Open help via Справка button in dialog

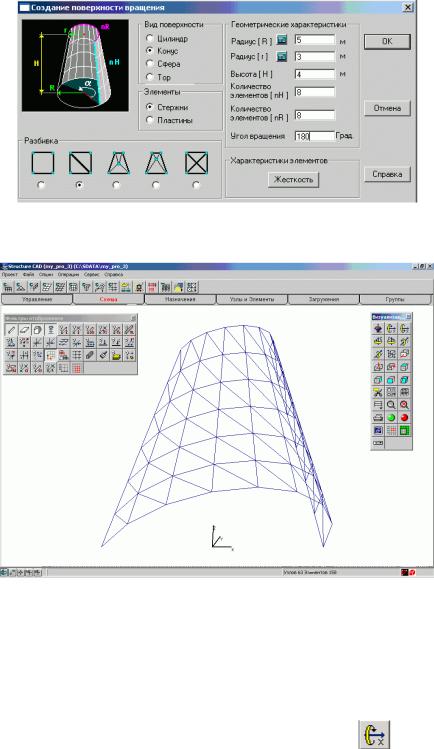[x=387, y=174]
